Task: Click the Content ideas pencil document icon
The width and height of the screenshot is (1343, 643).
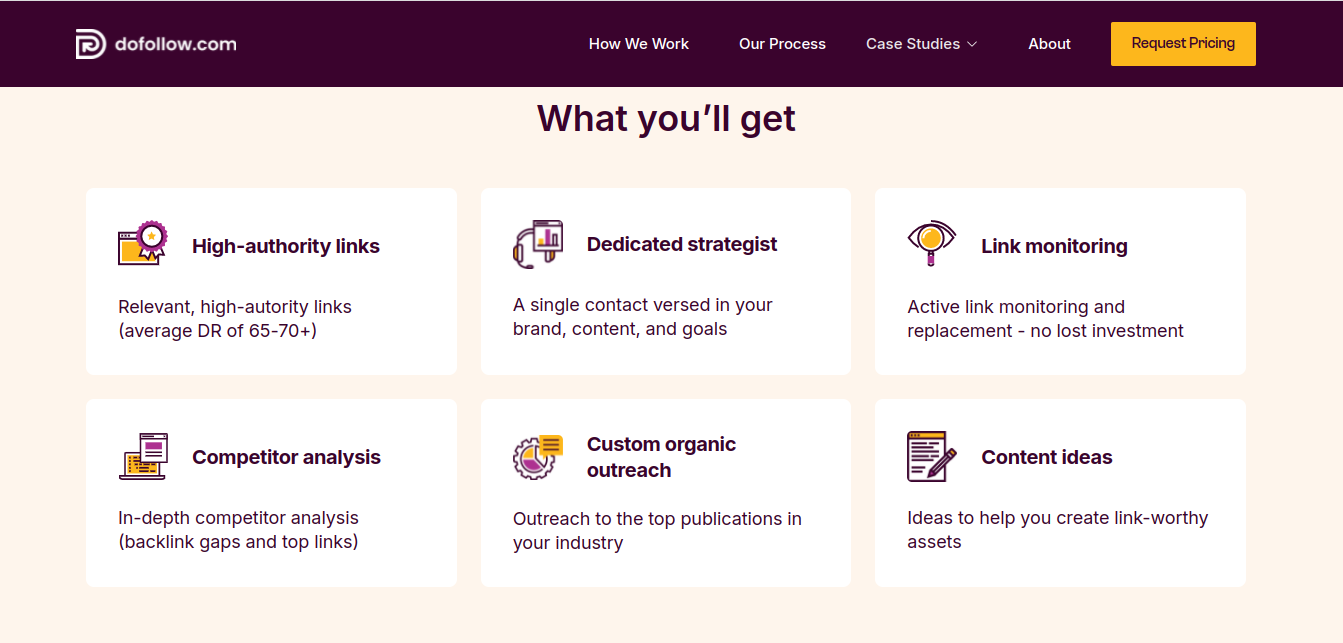Action: pyautogui.click(x=932, y=456)
